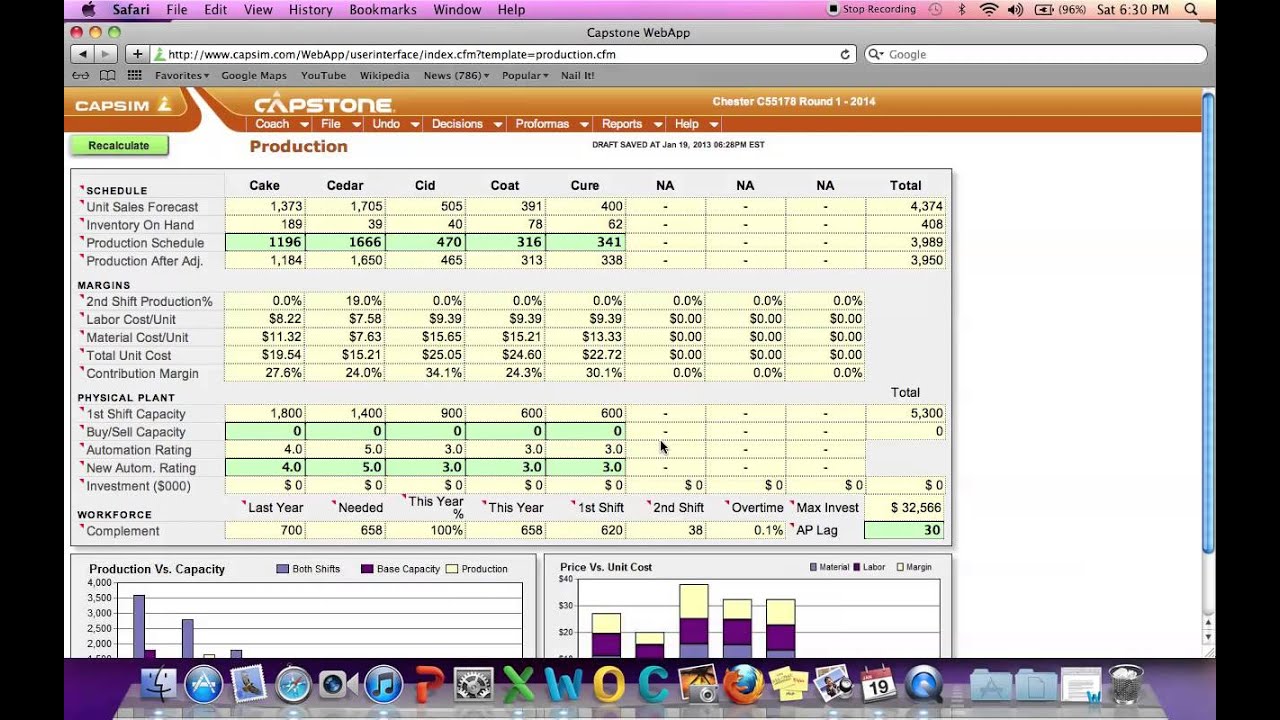The height and width of the screenshot is (720, 1280).
Task: Open the blue C app in the dock
Action: pos(653,685)
